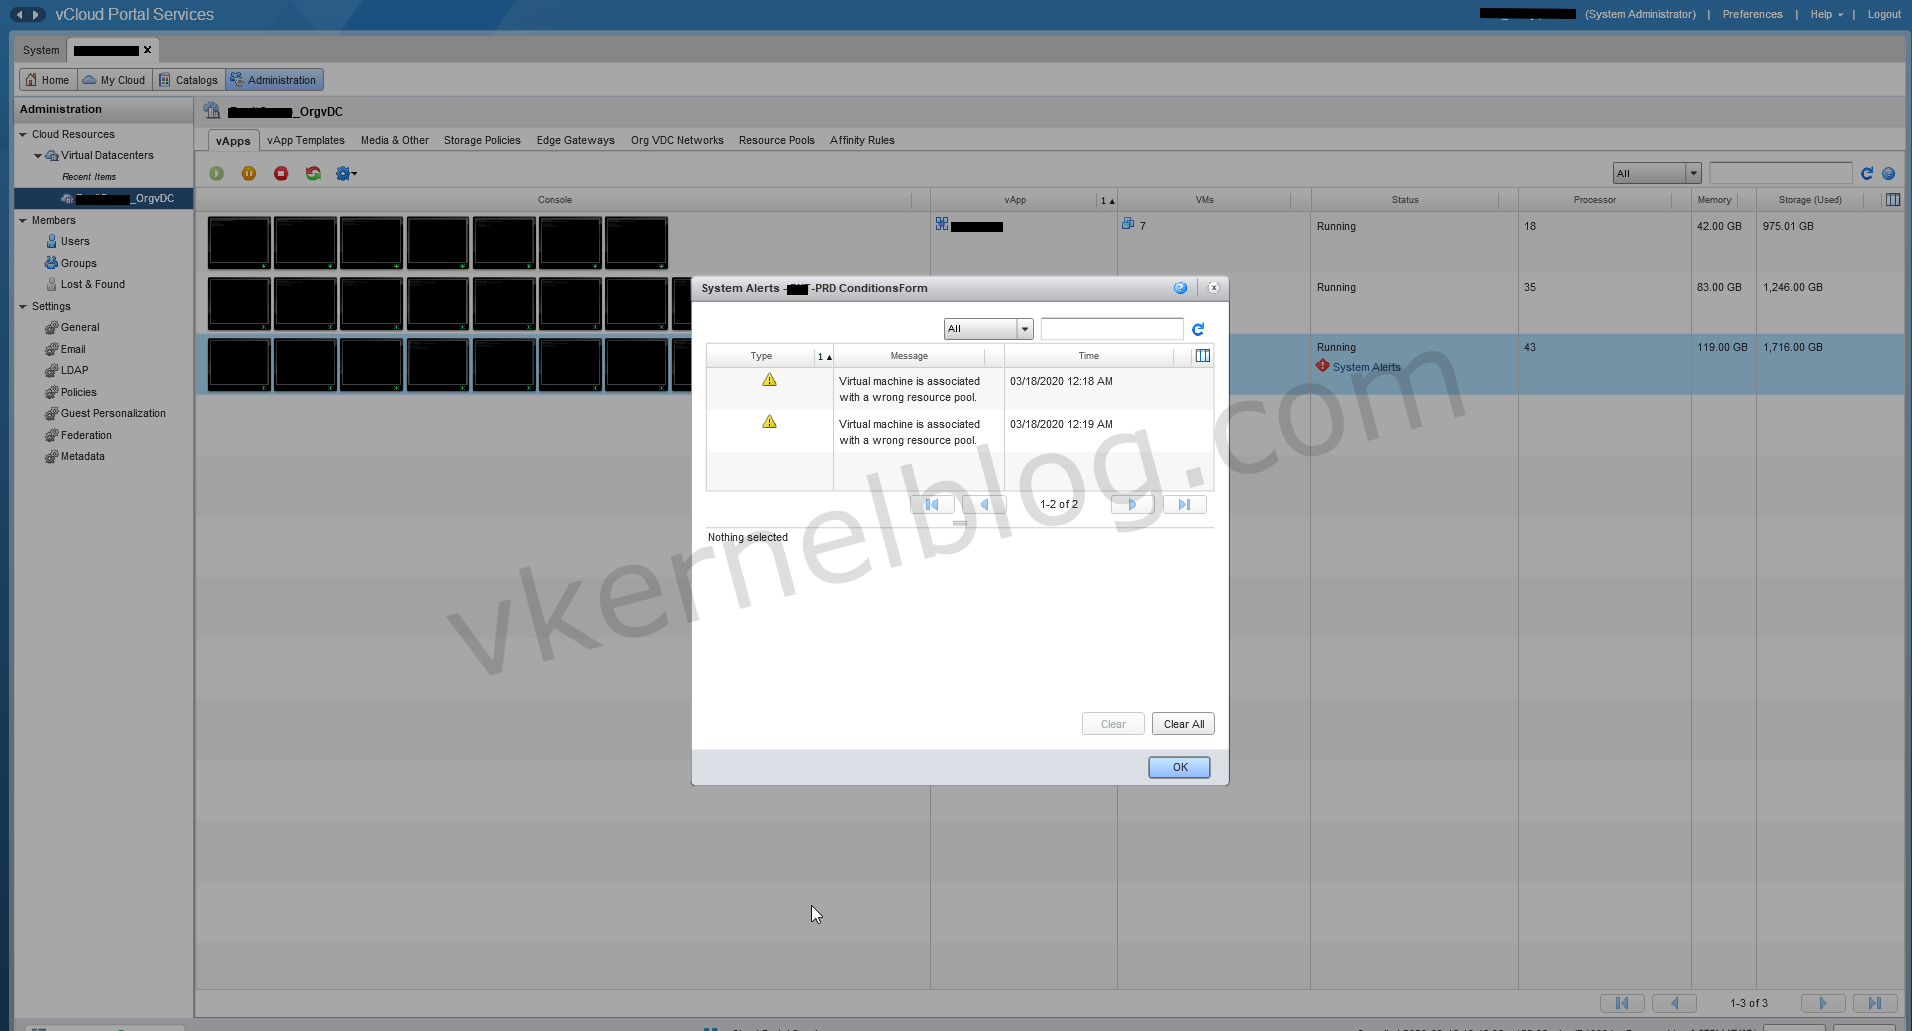Suspend the vApp with the orange pause icon
The height and width of the screenshot is (1031, 1912).
(249, 173)
